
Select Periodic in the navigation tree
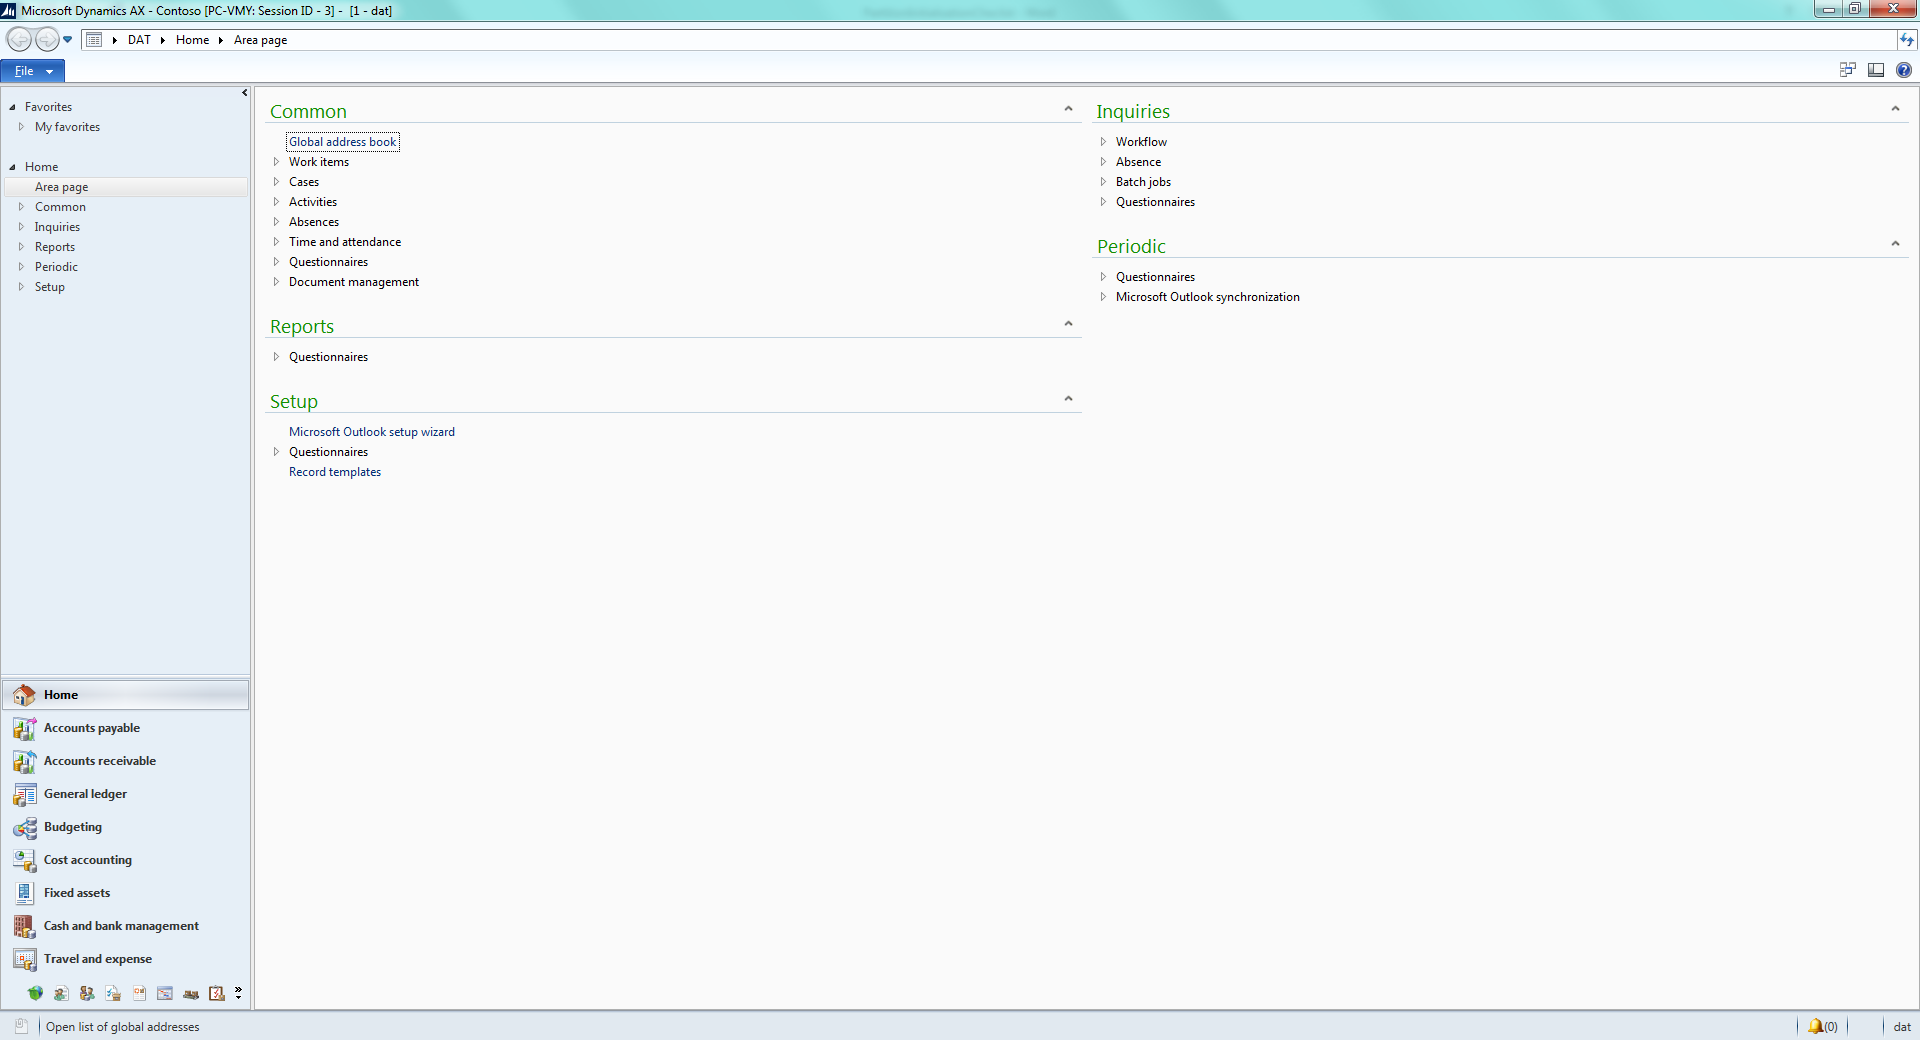tap(56, 267)
